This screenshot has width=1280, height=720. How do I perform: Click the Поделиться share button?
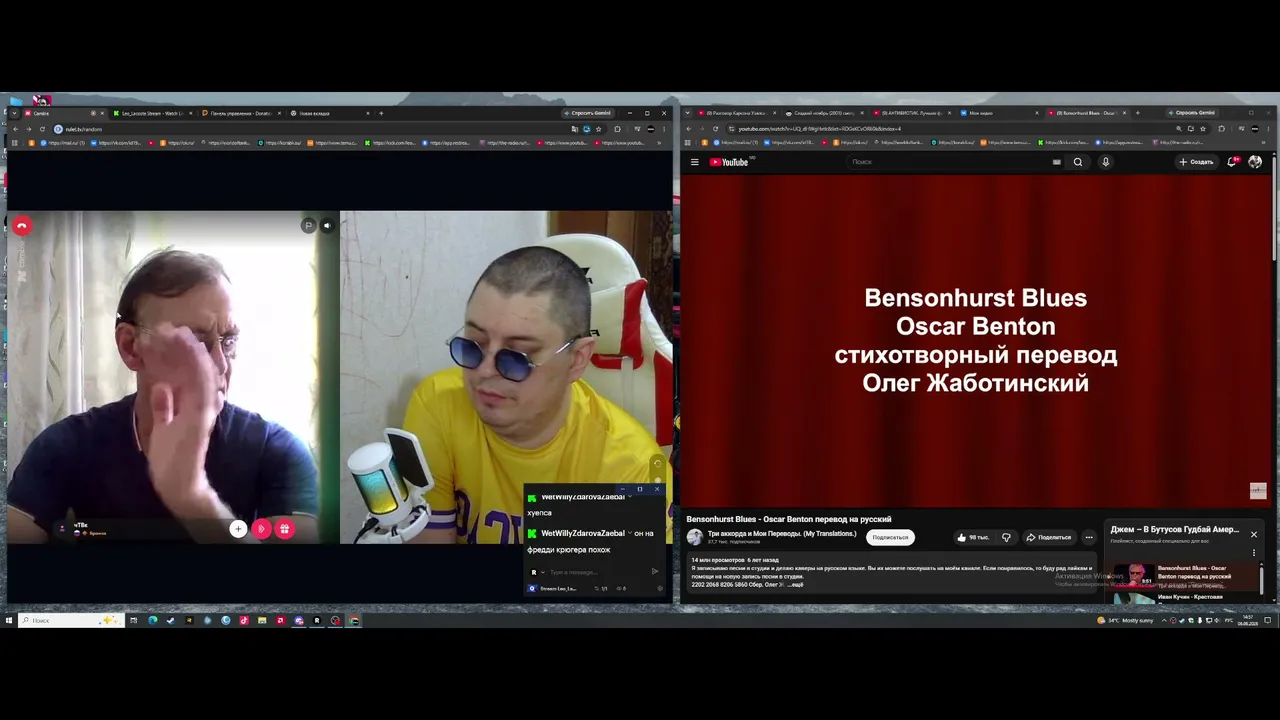pyautogui.click(x=1048, y=537)
